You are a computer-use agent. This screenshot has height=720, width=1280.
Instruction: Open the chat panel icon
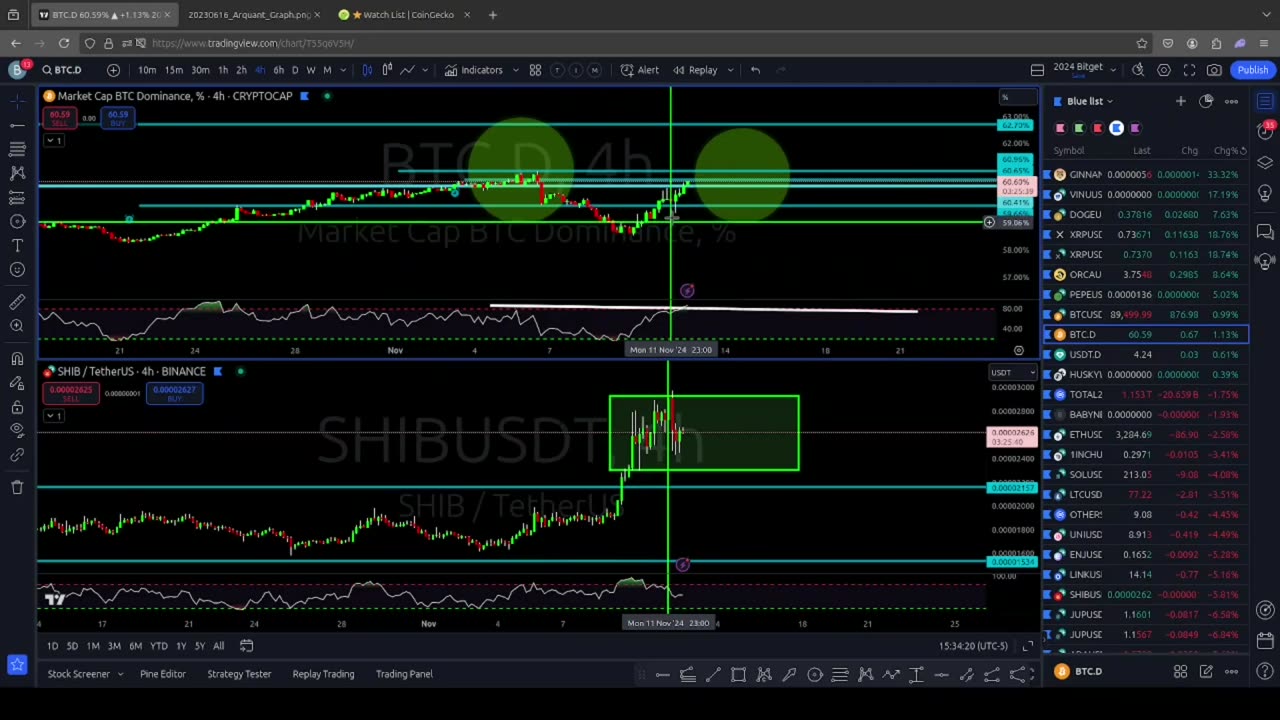pyautogui.click(x=1265, y=232)
